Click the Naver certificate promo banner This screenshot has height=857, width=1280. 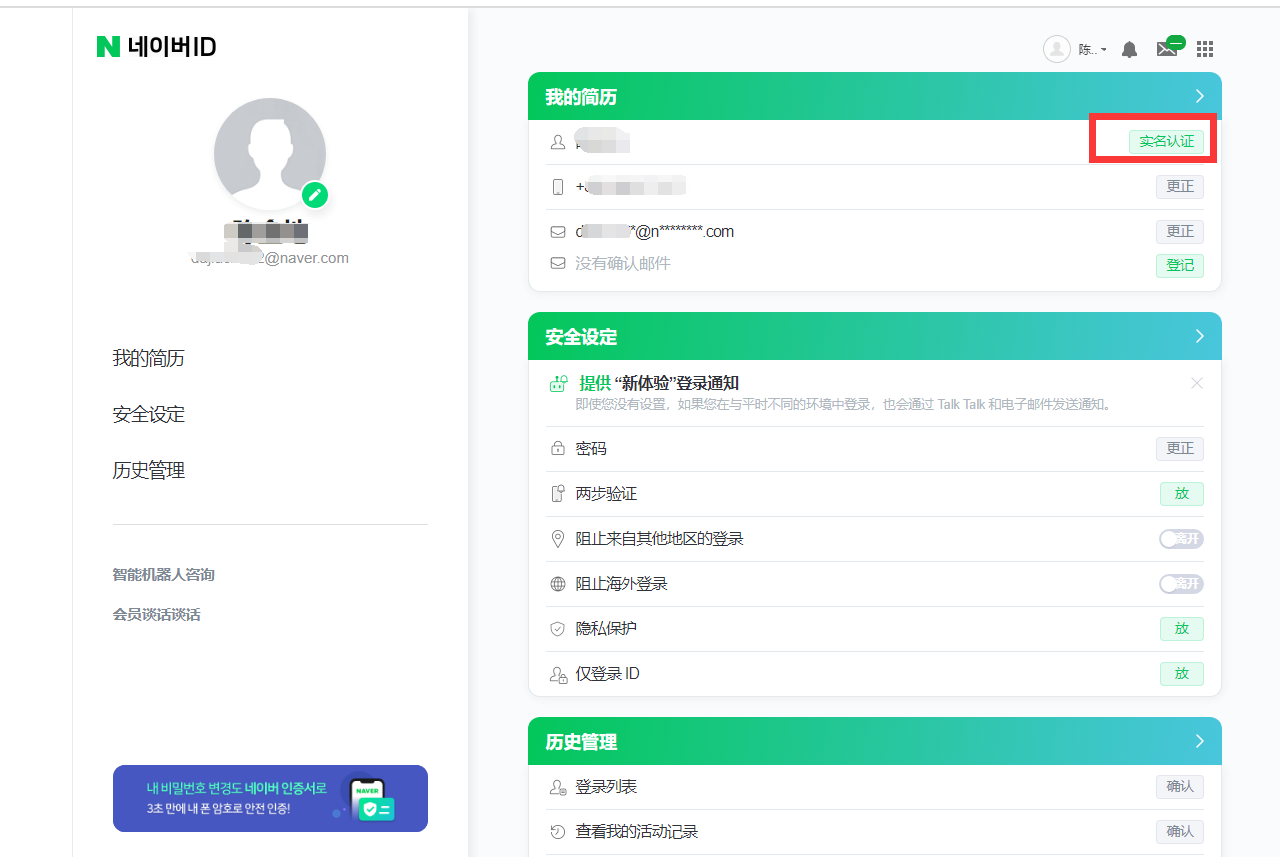(x=270, y=798)
